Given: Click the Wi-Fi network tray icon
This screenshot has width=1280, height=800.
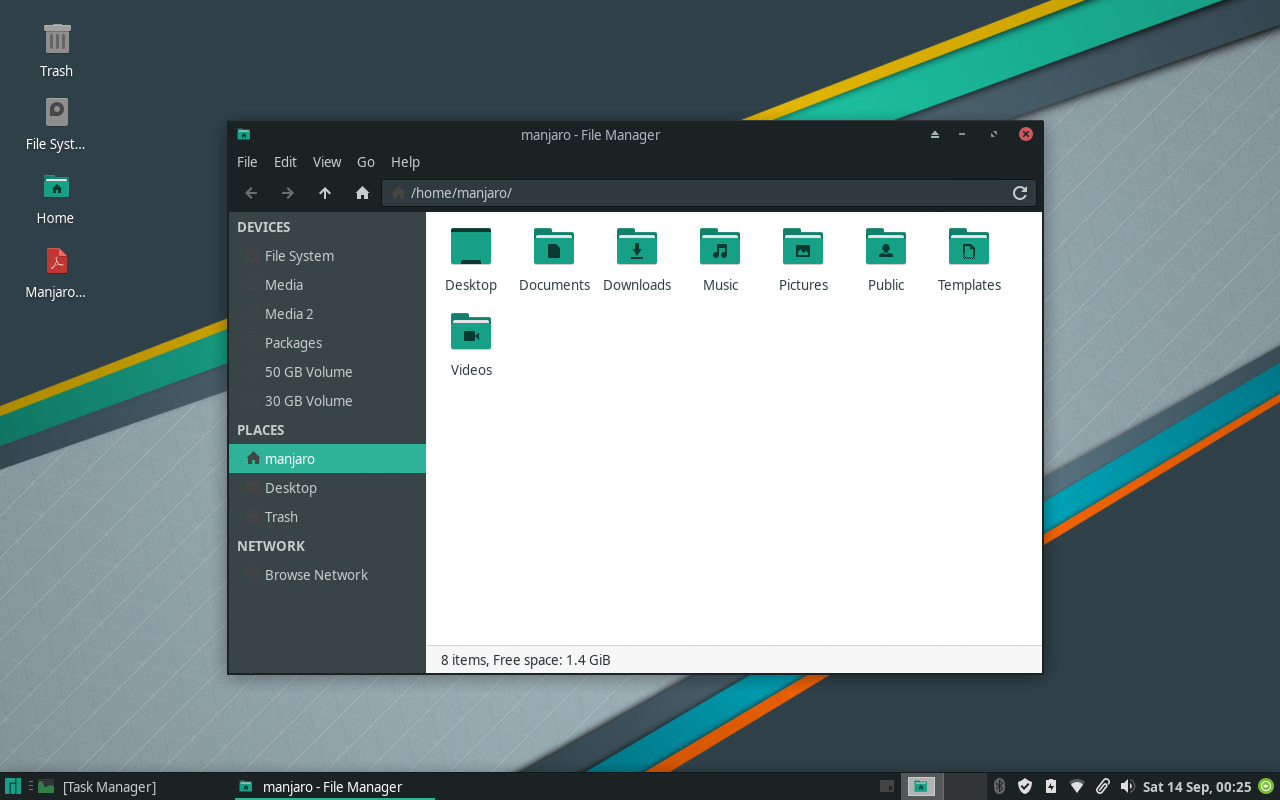Looking at the screenshot, I should [1076, 786].
